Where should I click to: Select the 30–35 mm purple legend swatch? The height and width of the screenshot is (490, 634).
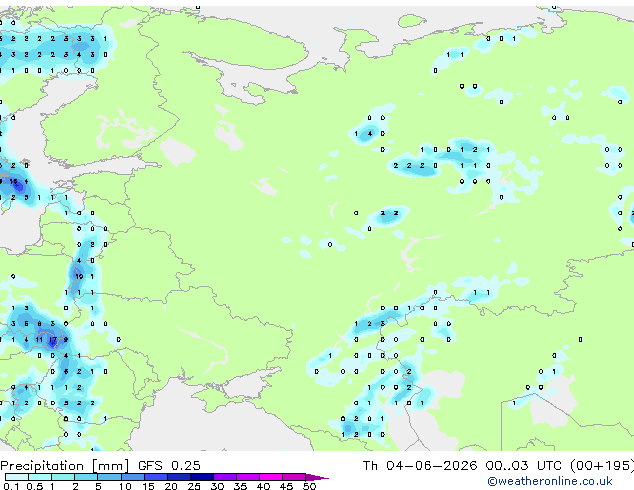point(224,477)
